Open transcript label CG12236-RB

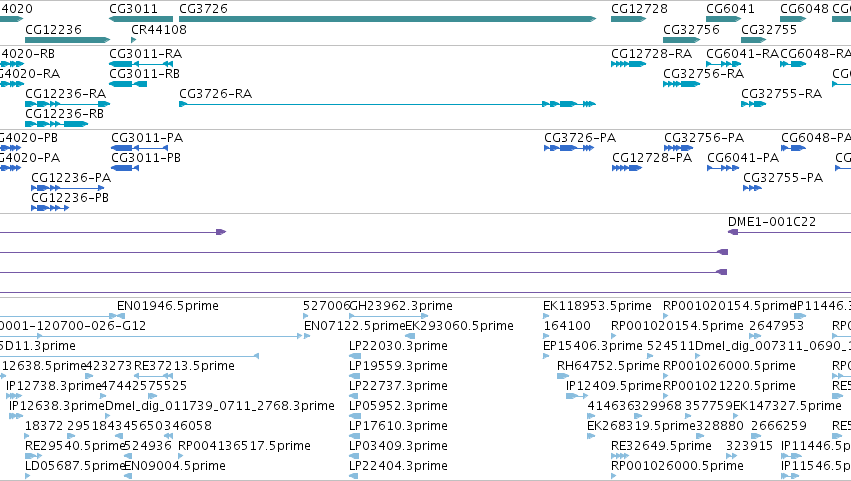click(x=65, y=114)
